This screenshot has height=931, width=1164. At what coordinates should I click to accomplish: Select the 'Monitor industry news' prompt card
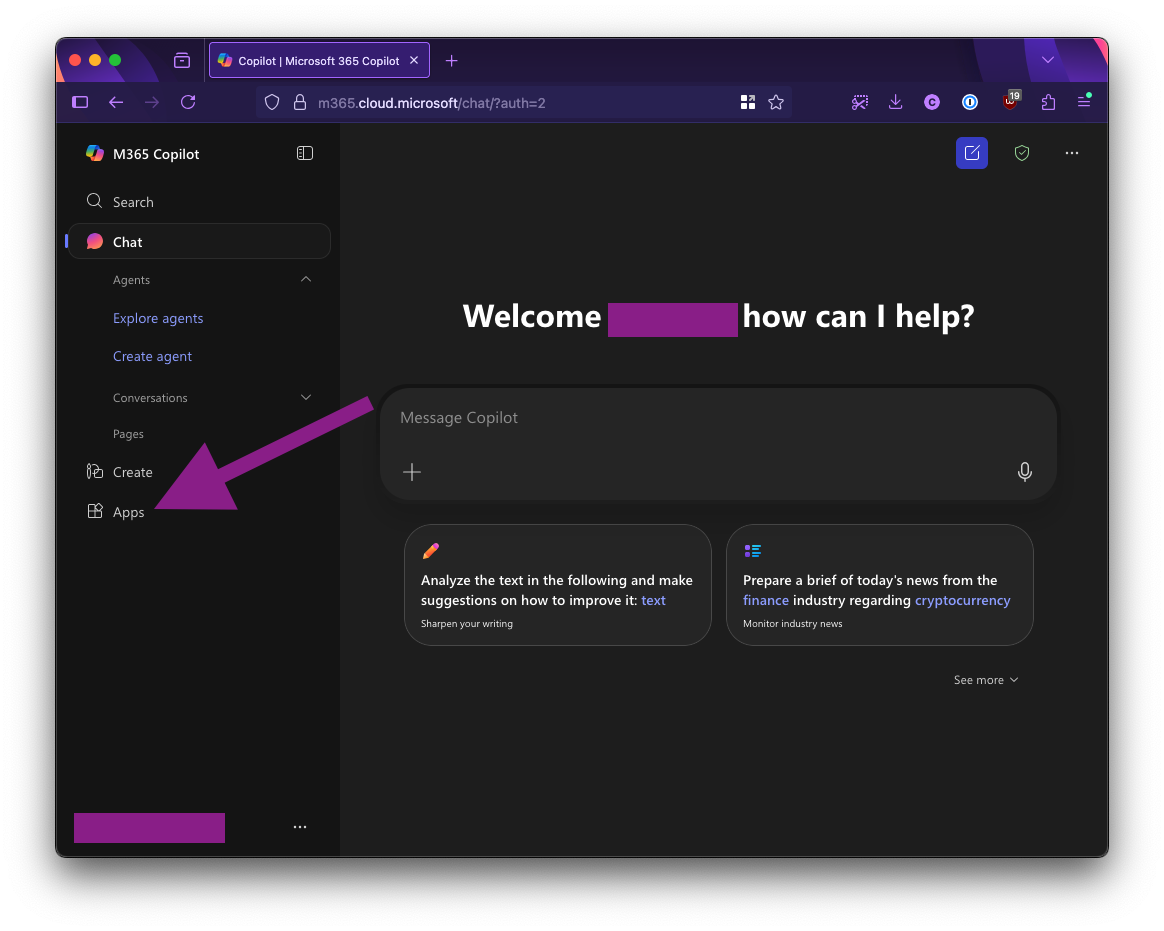[x=880, y=585]
